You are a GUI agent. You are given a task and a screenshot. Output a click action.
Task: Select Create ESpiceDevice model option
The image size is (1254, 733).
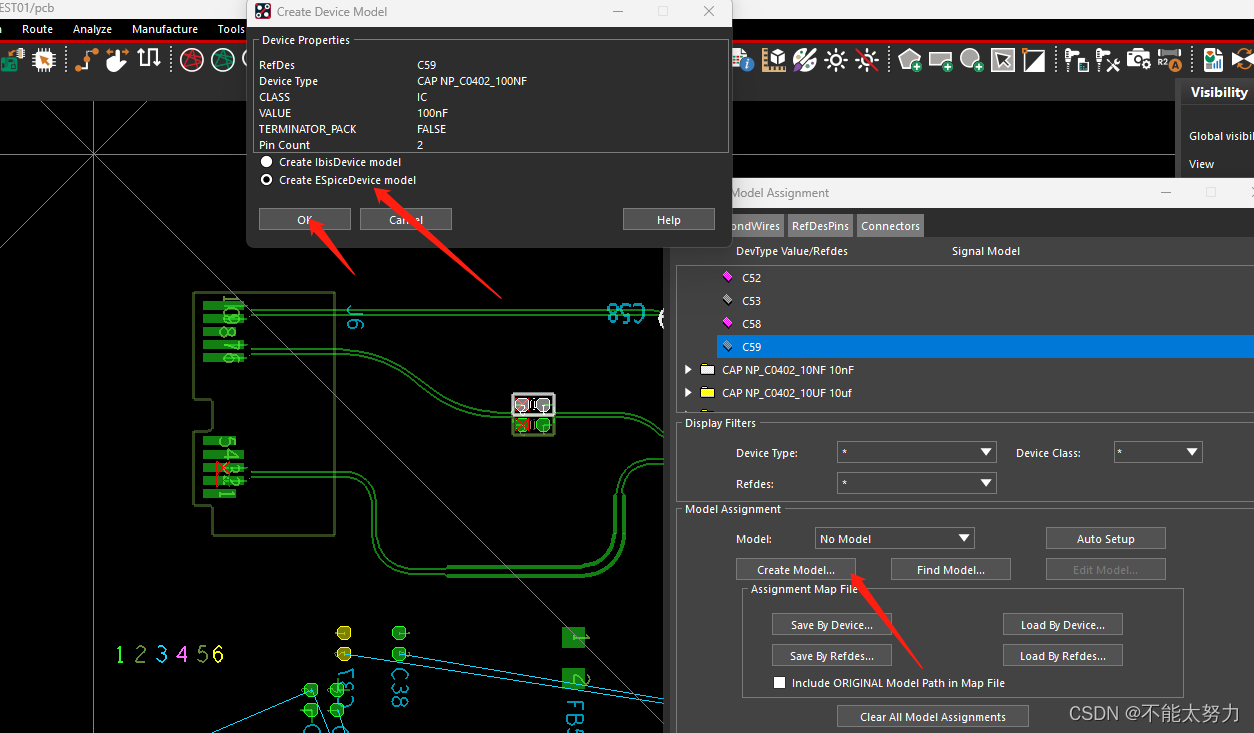point(266,180)
